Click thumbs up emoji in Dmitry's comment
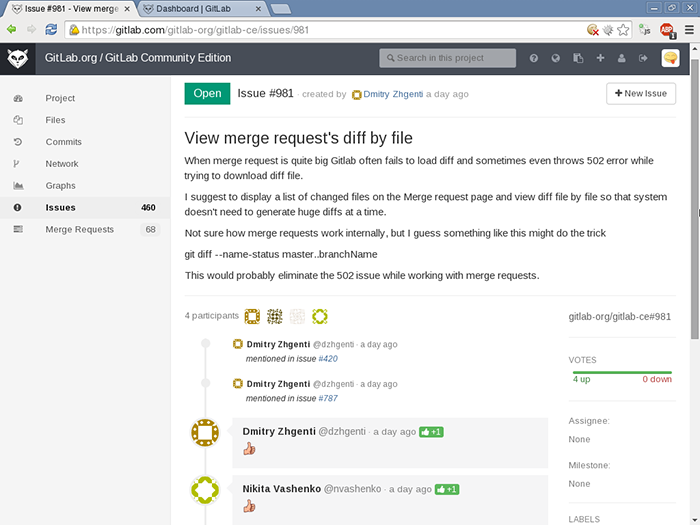700x525 pixels. click(x=249, y=449)
